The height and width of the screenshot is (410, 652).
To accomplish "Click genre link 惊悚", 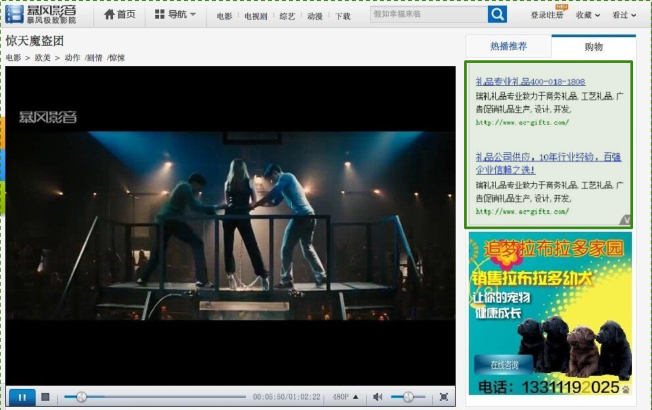I will click(116, 58).
